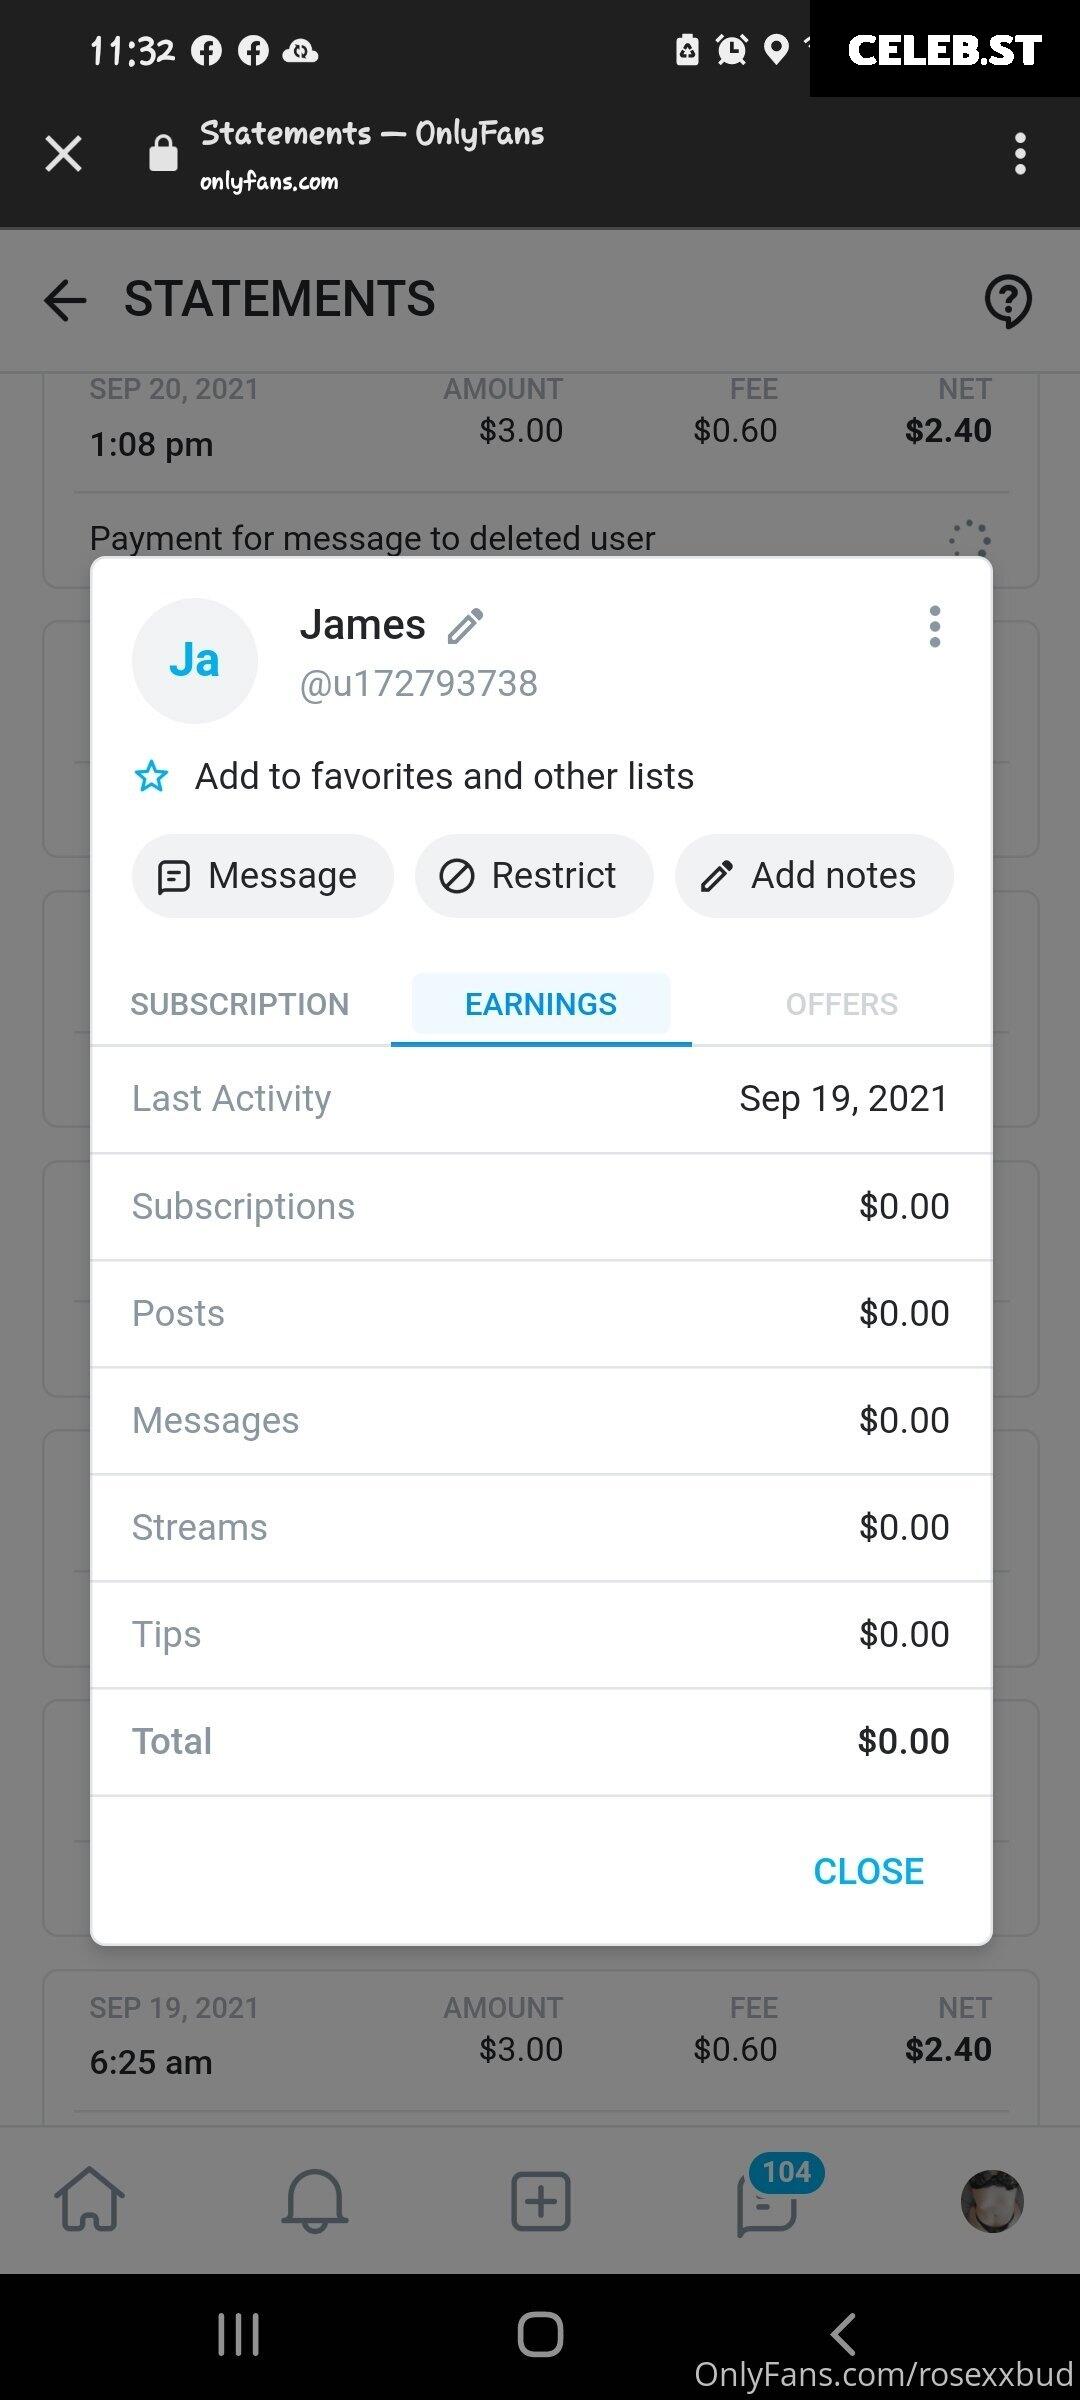Restrict this user
1080x2400 pixels.
(534, 876)
